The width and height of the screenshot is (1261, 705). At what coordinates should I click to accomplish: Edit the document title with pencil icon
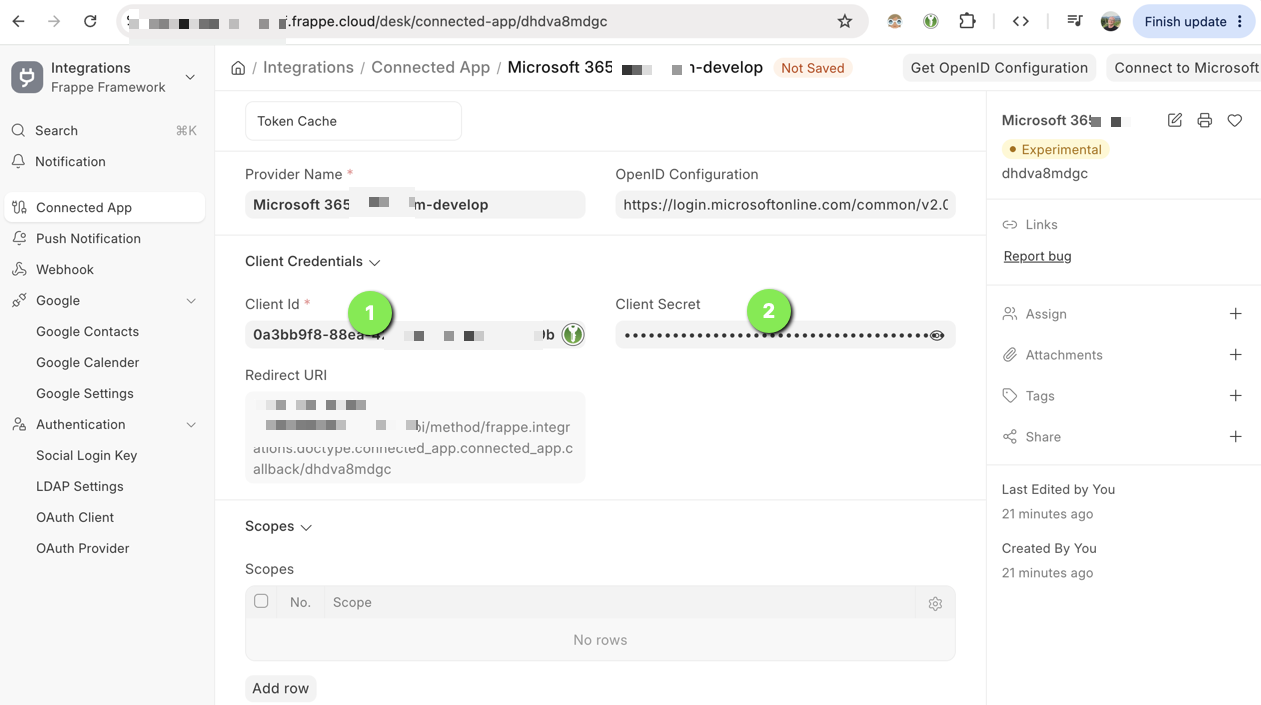pyautogui.click(x=1175, y=120)
